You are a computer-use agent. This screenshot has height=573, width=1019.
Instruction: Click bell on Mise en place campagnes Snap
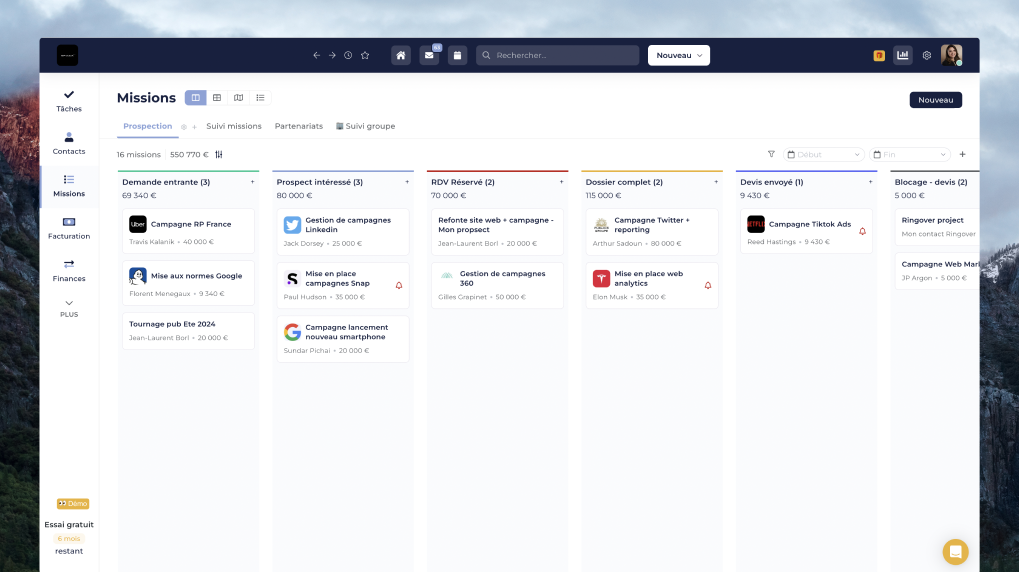(x=399, y=285)
